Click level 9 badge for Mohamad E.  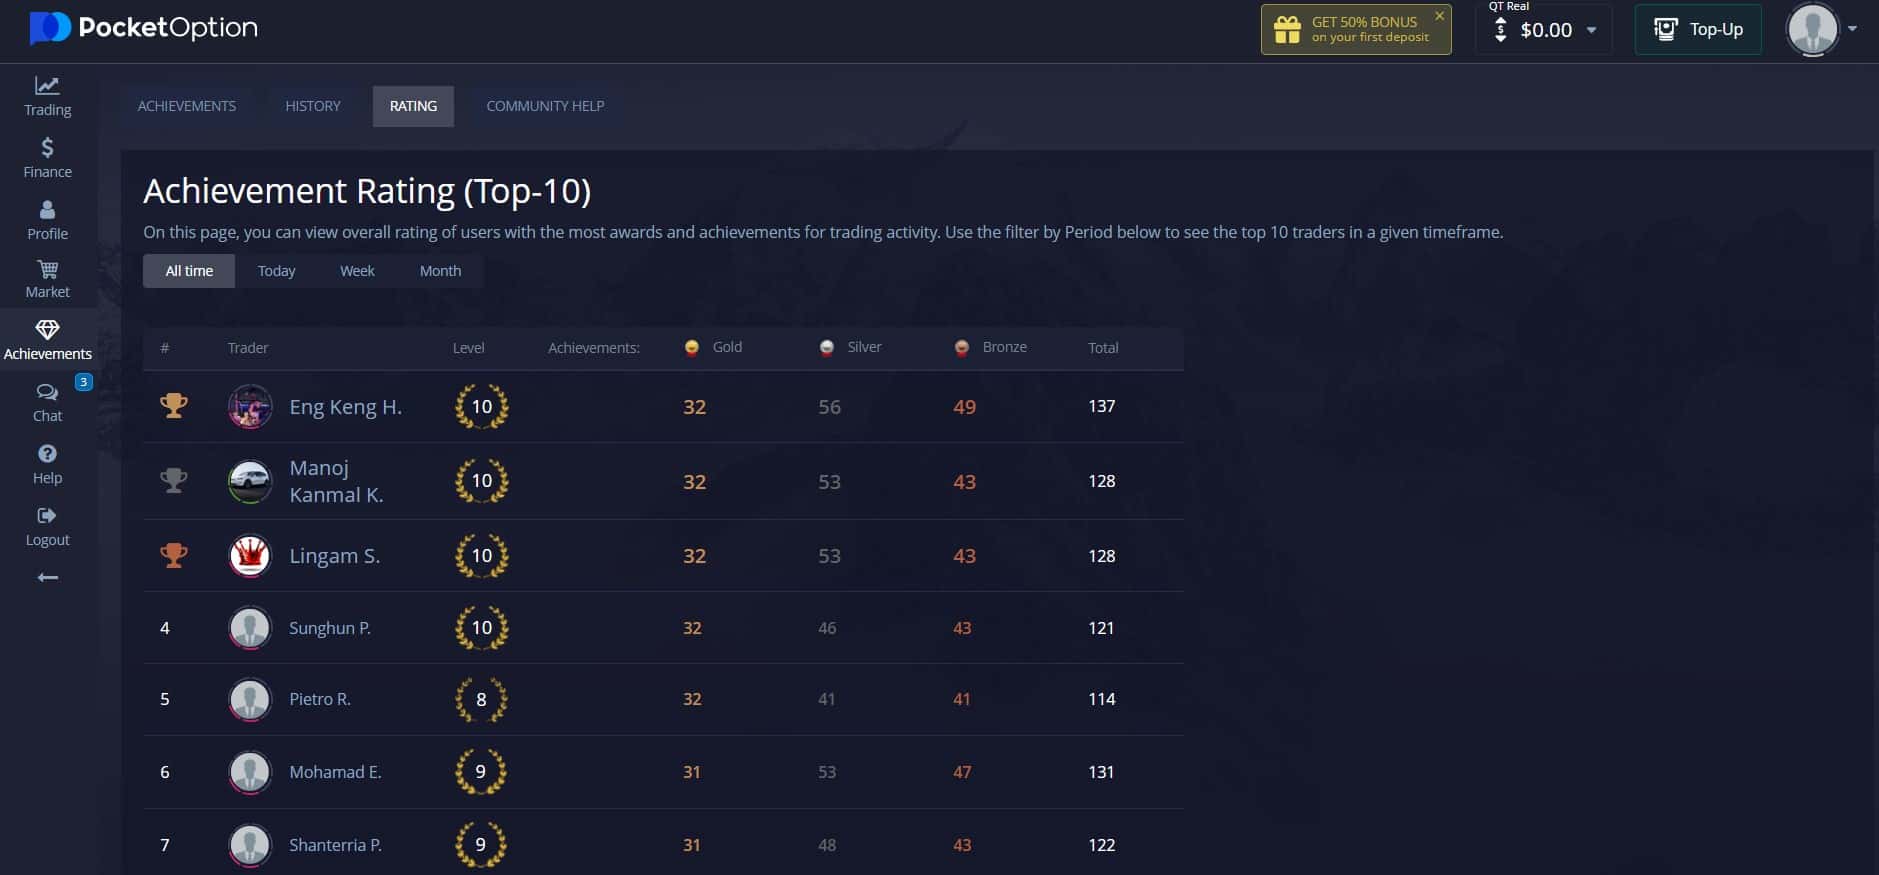coord(481,772)
